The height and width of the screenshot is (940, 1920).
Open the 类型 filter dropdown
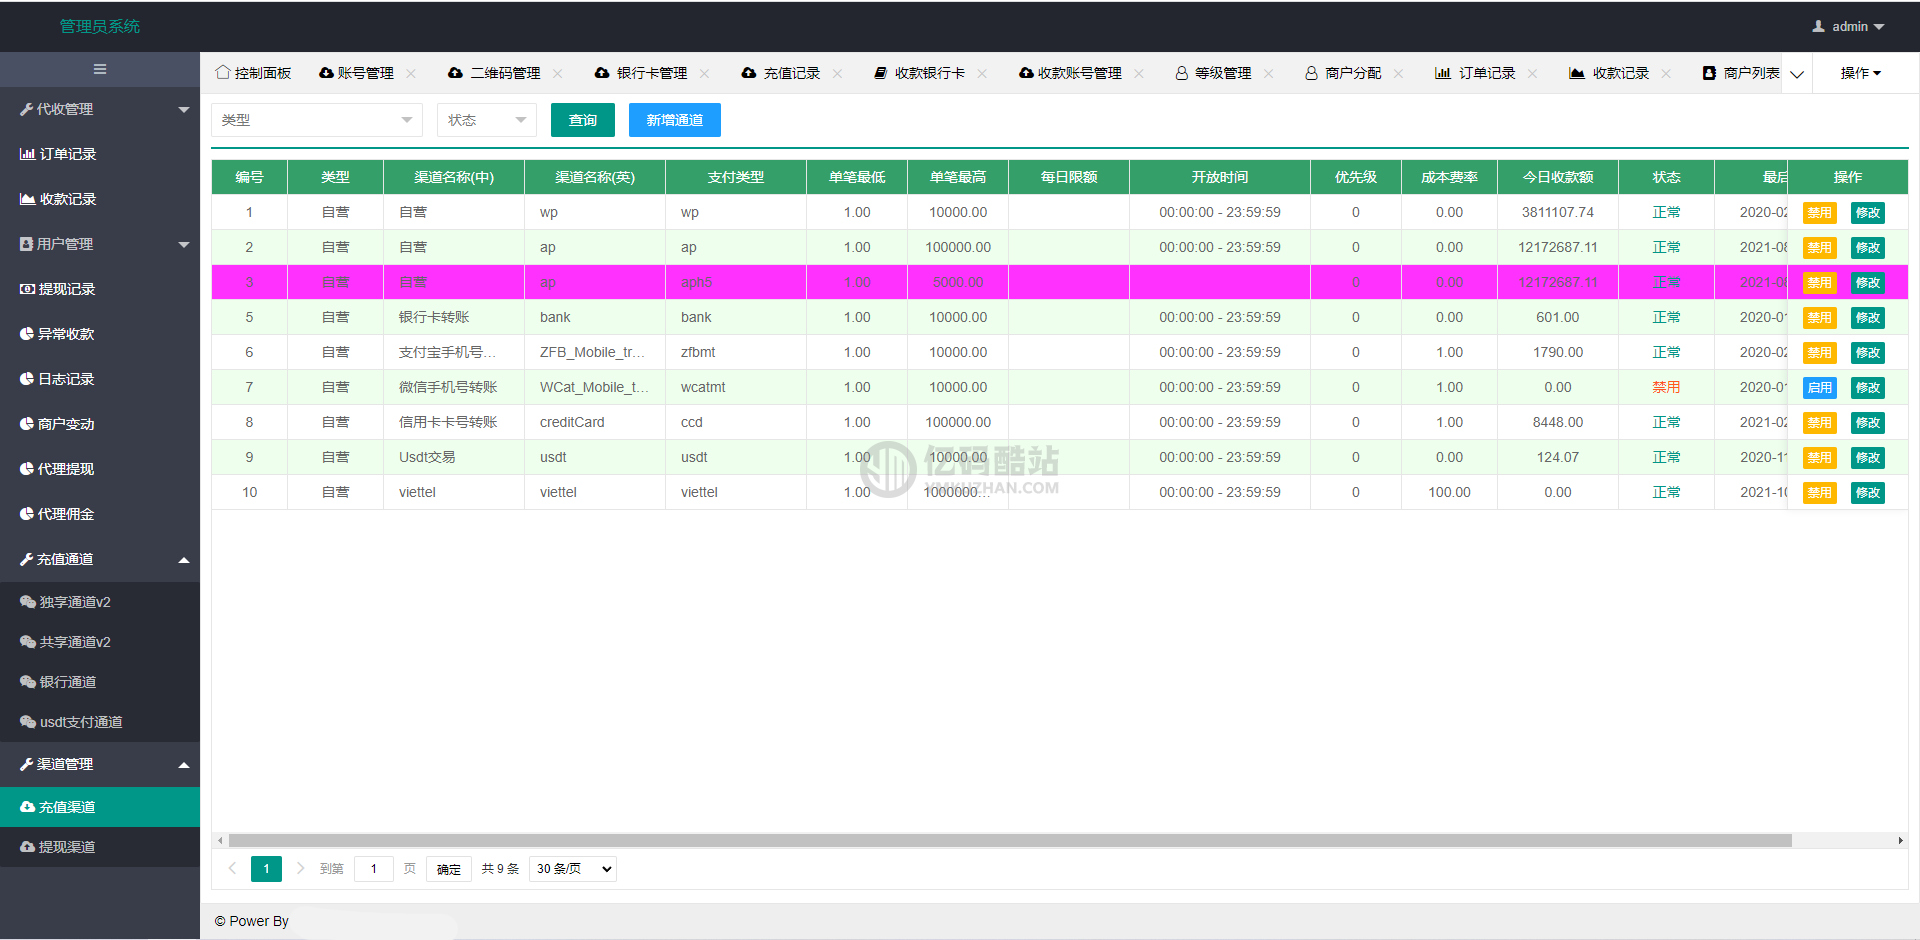click(x=317, y=120)
